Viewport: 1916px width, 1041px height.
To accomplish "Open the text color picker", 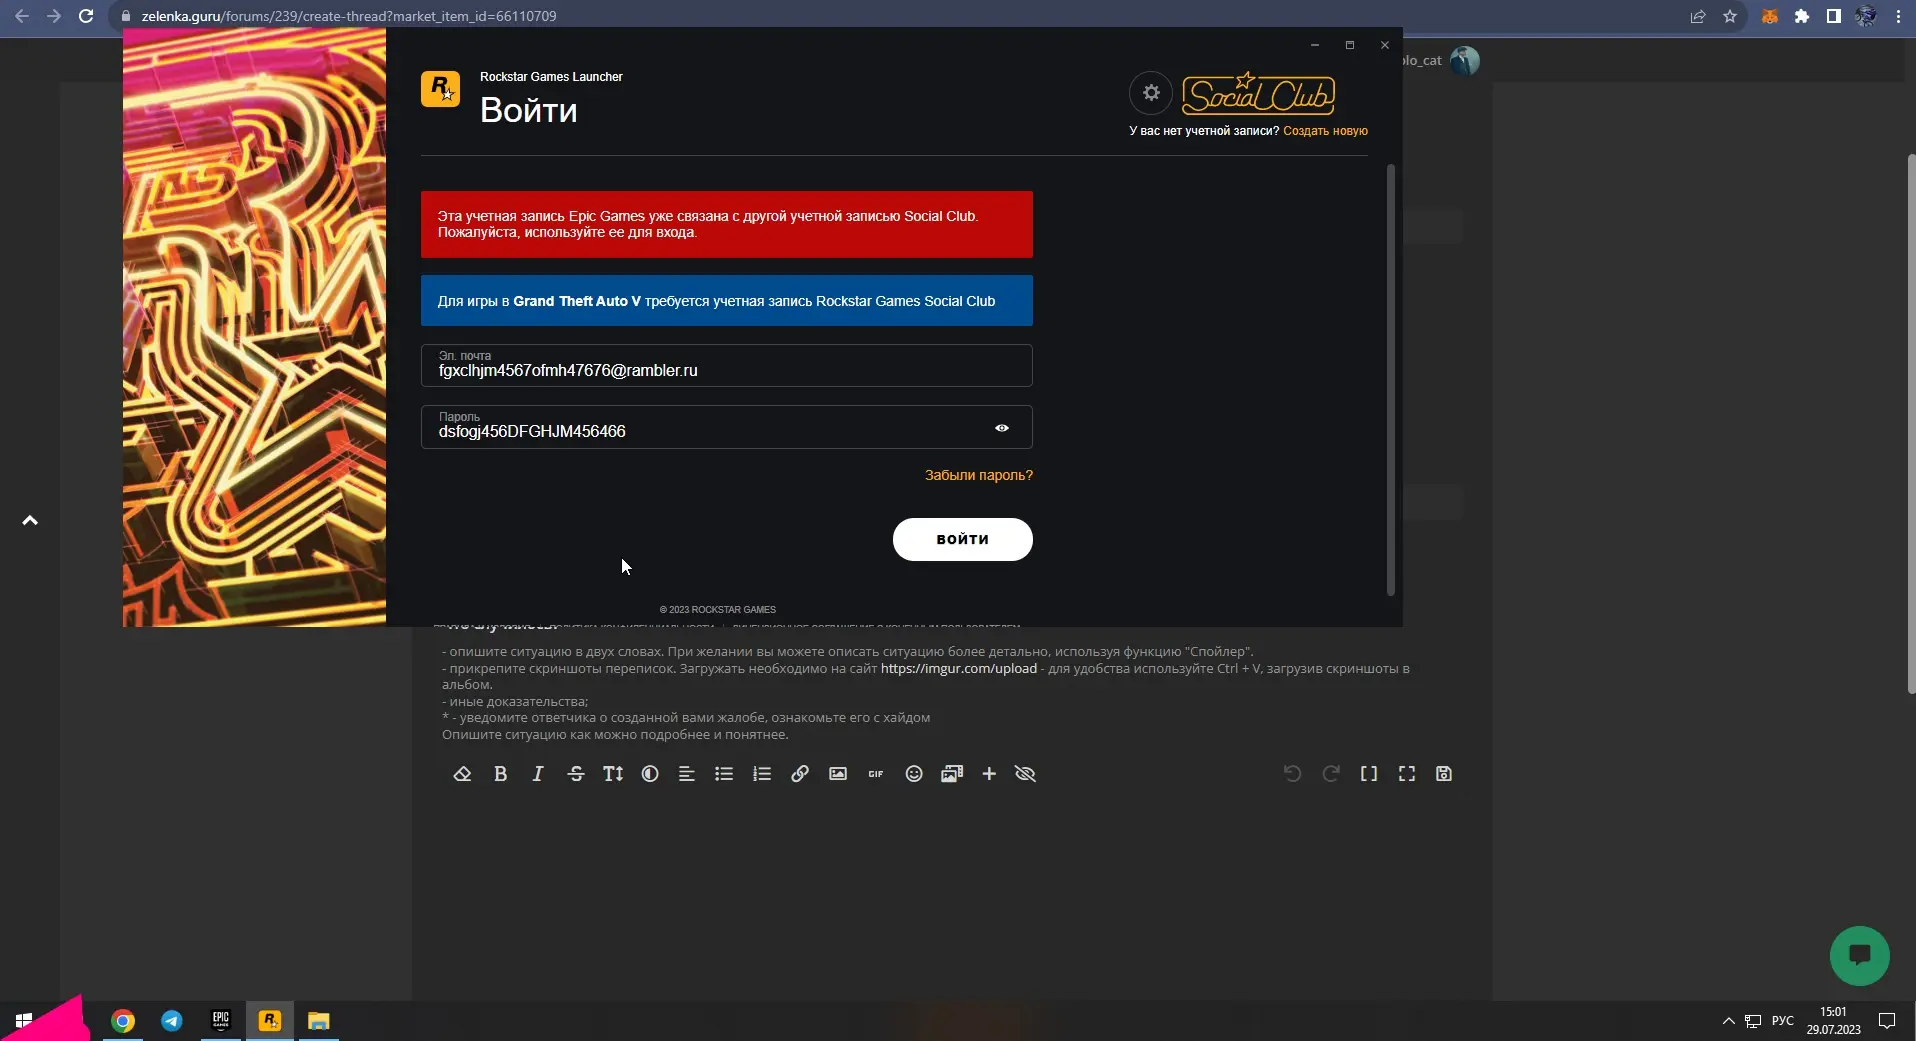I will click(650, 774).
